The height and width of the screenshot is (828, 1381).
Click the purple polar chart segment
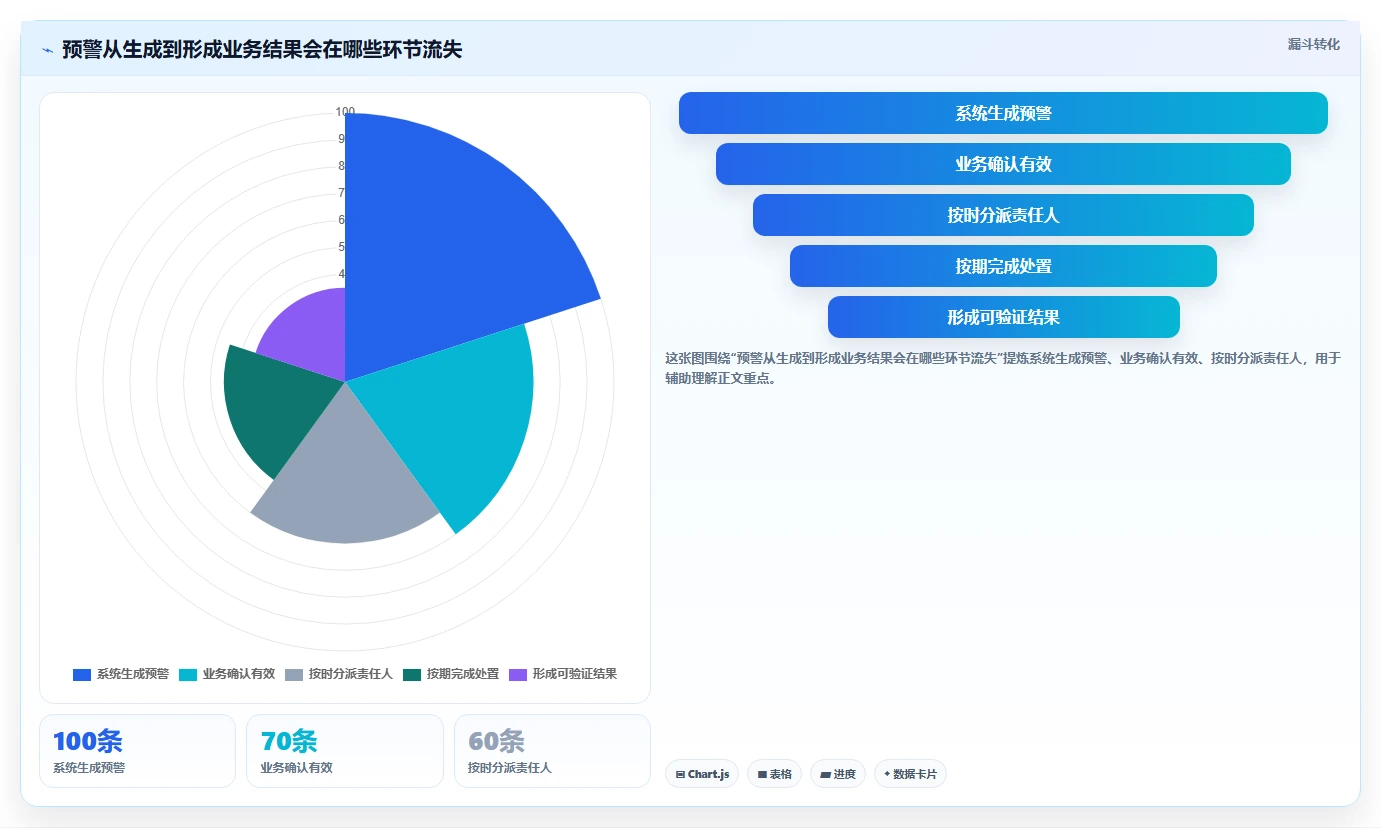tap(310, 335)
